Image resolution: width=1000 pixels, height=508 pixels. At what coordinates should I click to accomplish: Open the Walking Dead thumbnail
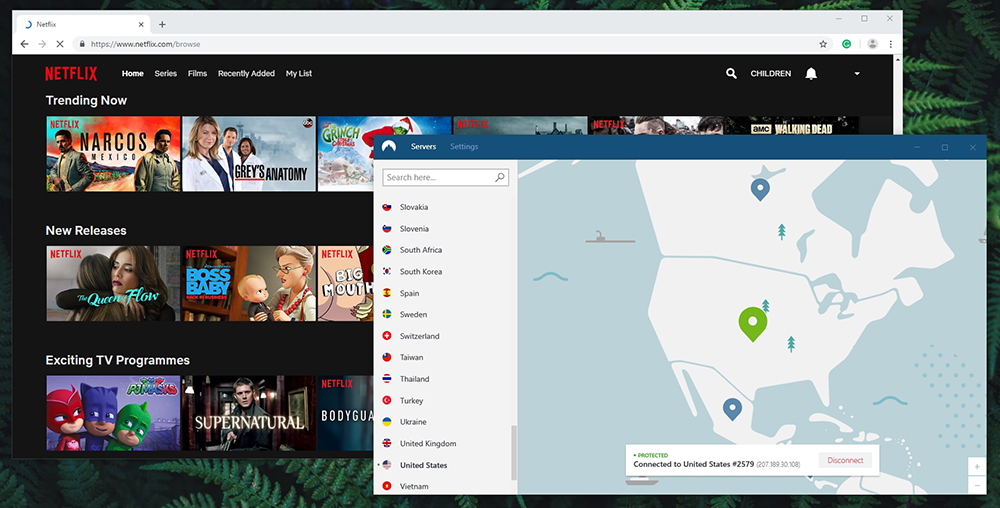[x=791, y=125]
